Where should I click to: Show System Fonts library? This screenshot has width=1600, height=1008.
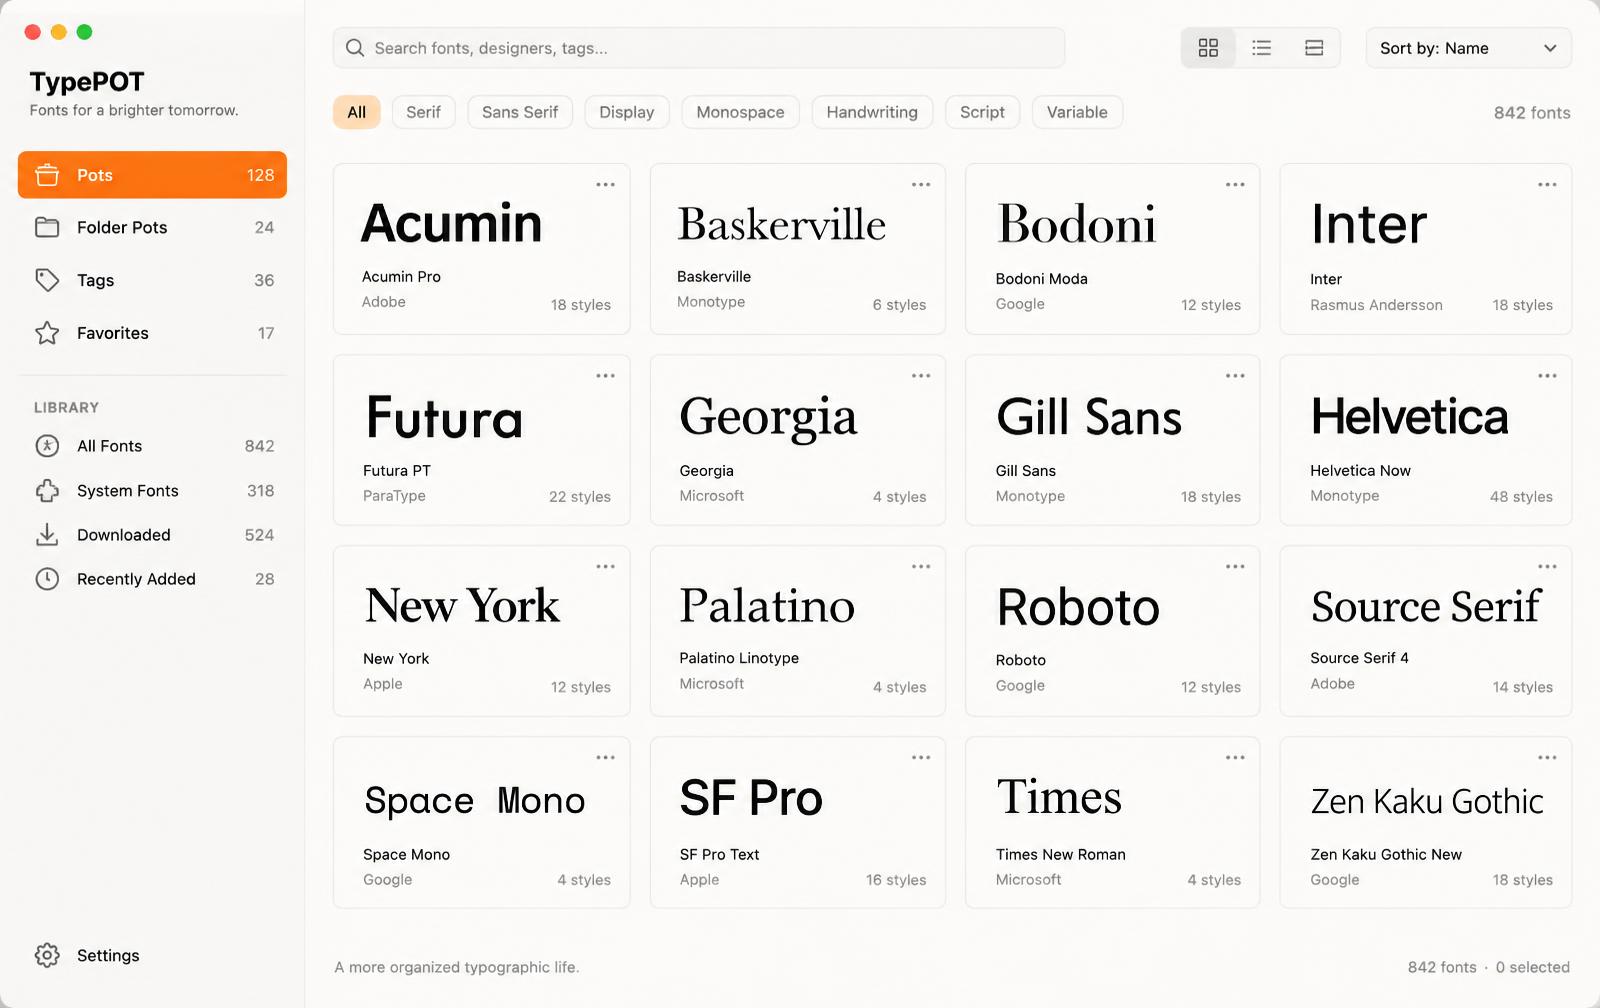[152, 491]
